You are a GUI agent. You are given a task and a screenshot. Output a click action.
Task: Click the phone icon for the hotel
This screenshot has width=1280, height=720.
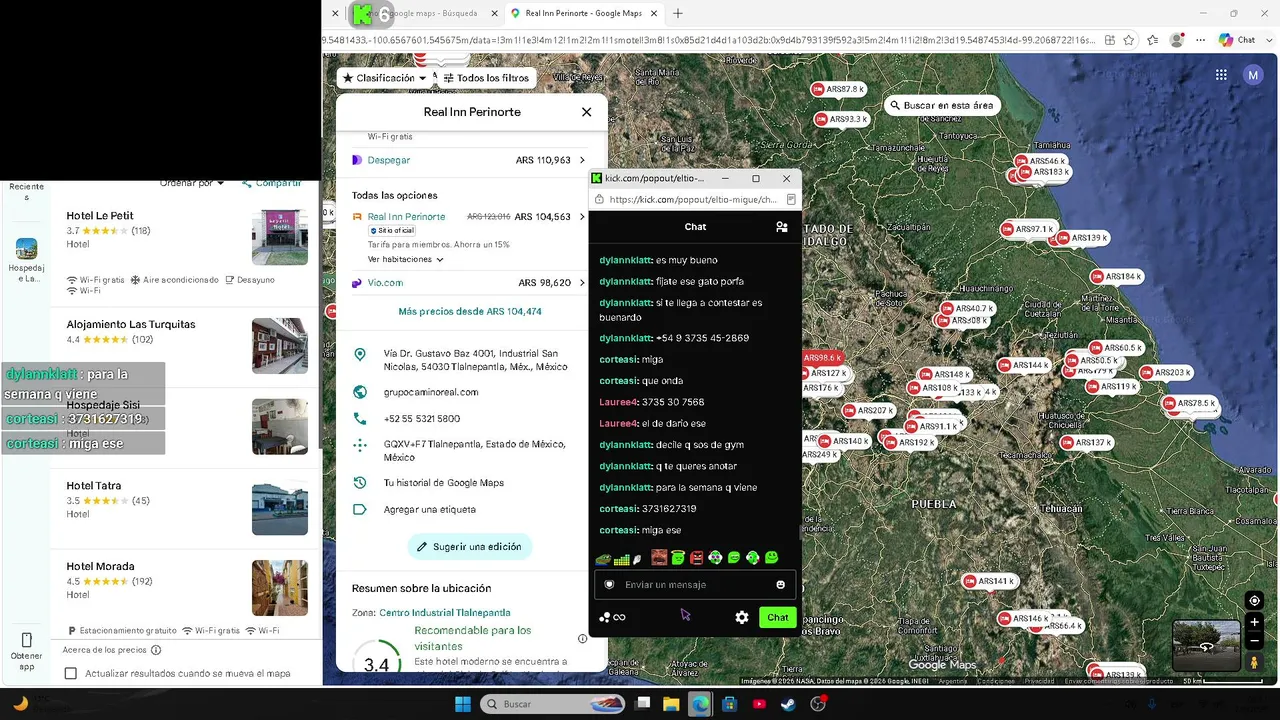click(360, 419)
